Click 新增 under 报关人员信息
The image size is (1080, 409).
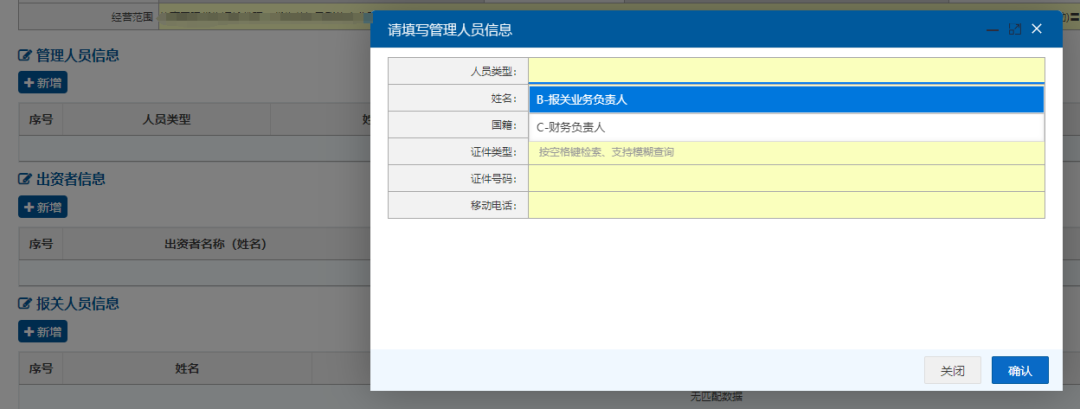43,331
